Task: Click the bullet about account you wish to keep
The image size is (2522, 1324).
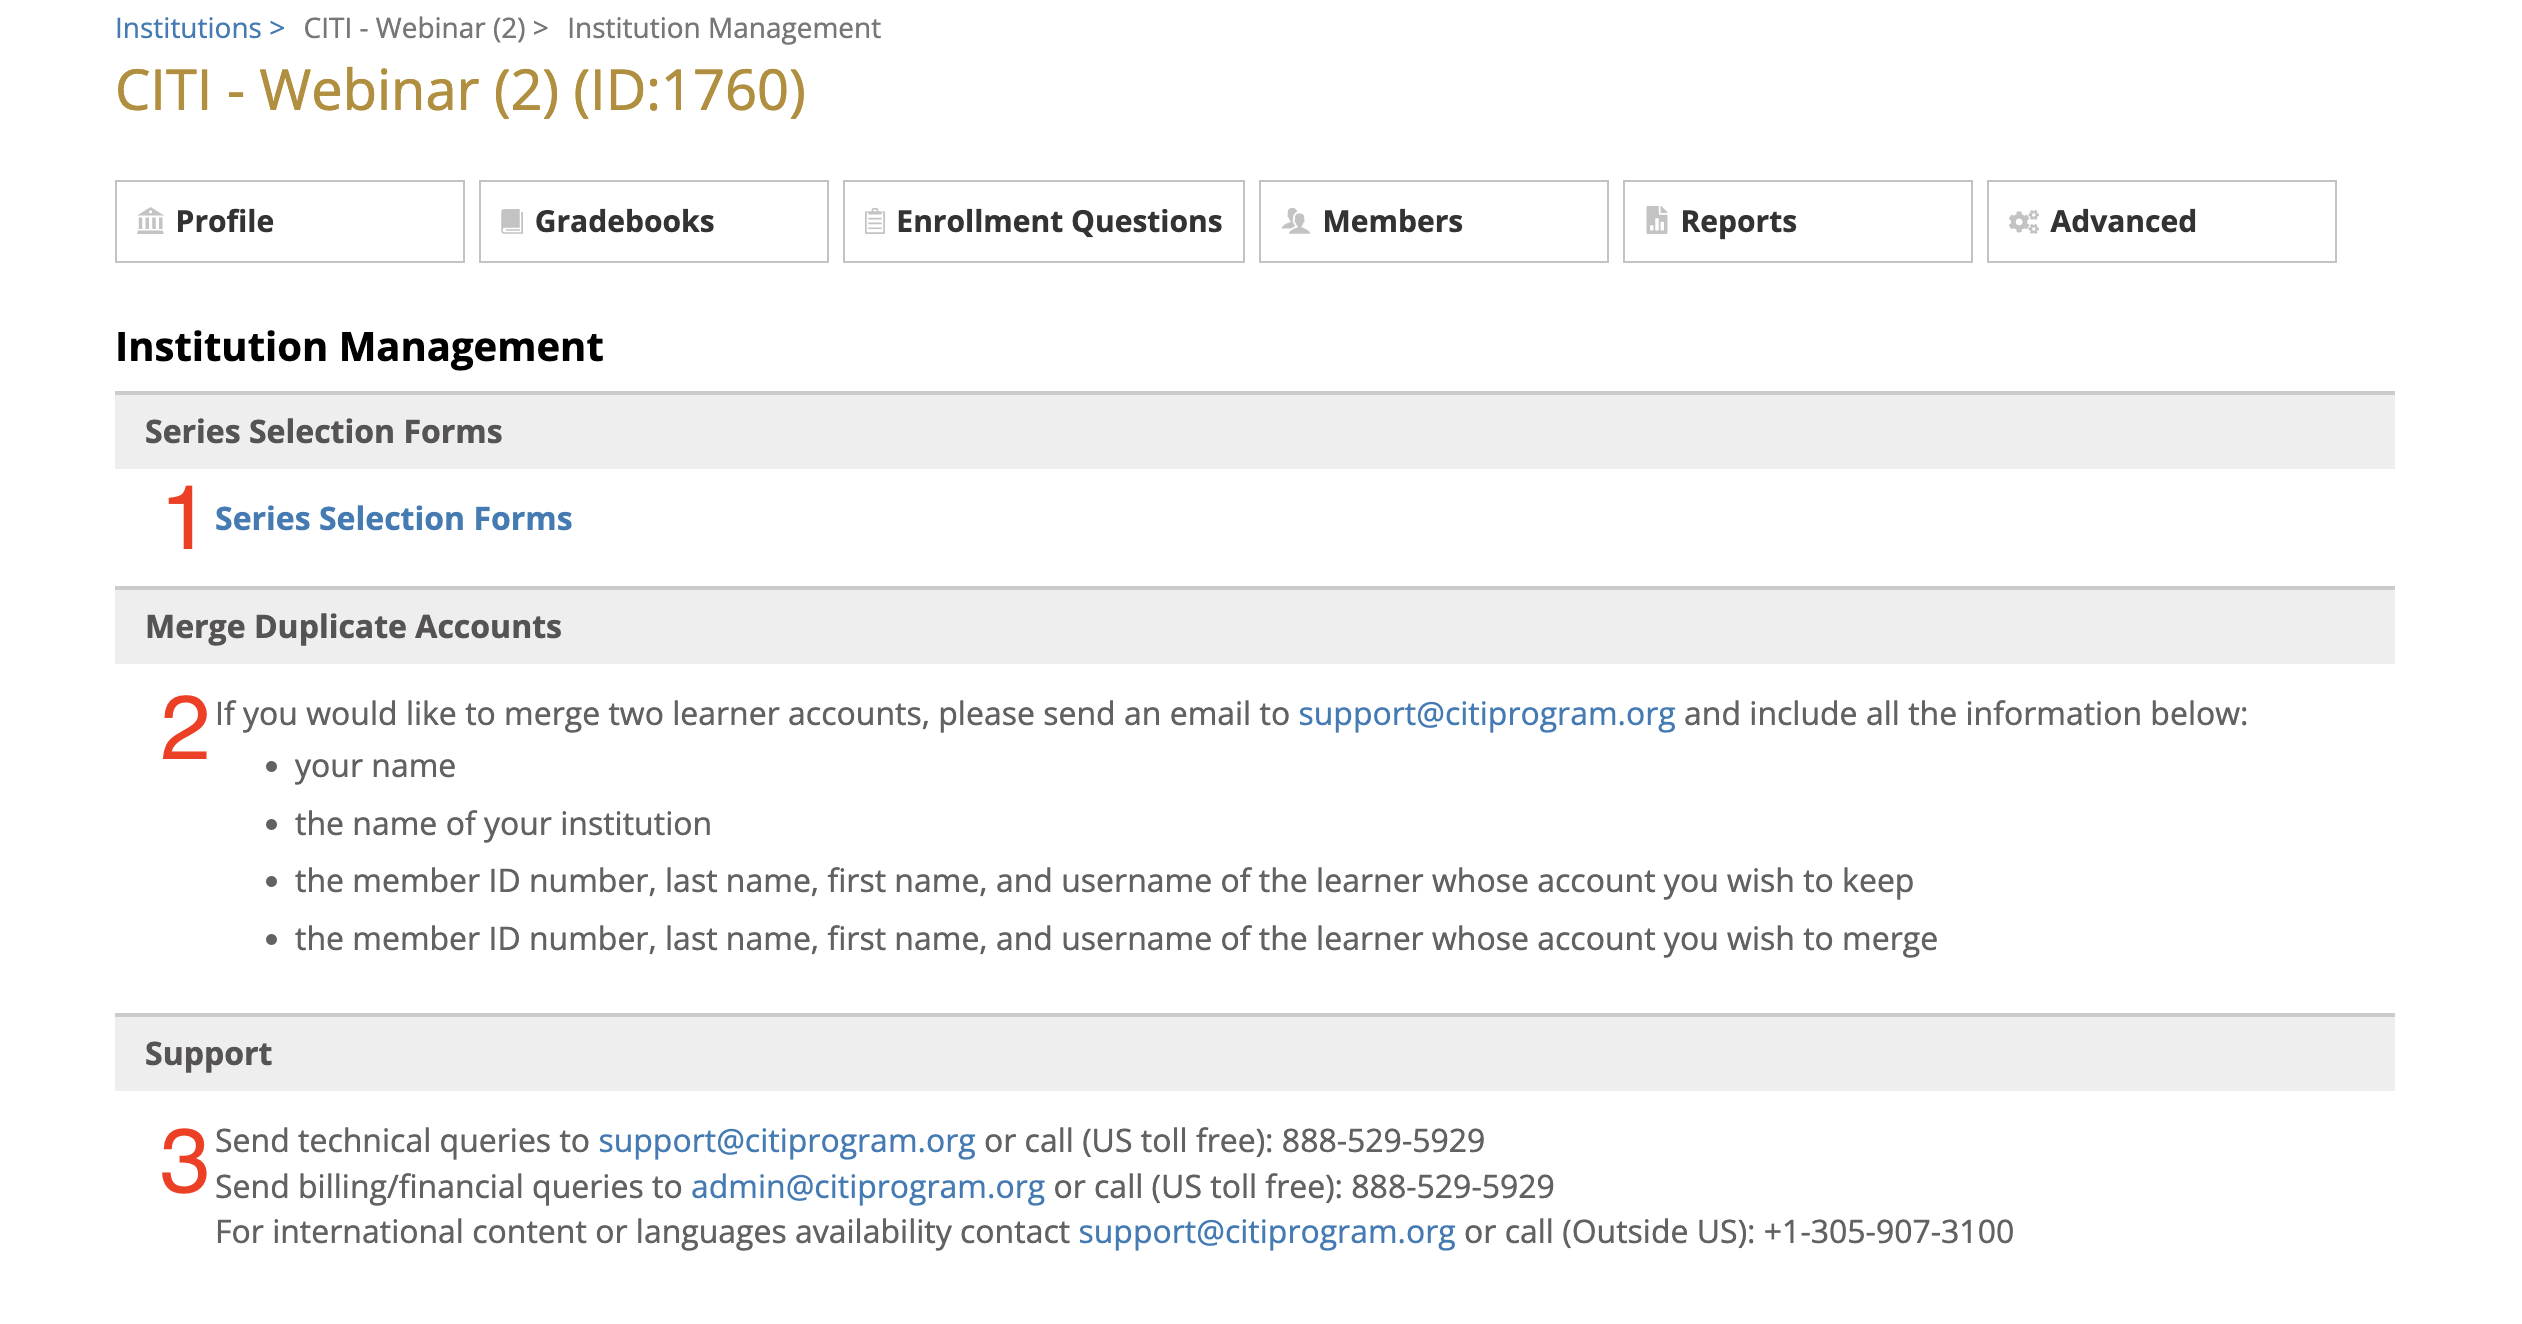Action: coord(1104,880)
